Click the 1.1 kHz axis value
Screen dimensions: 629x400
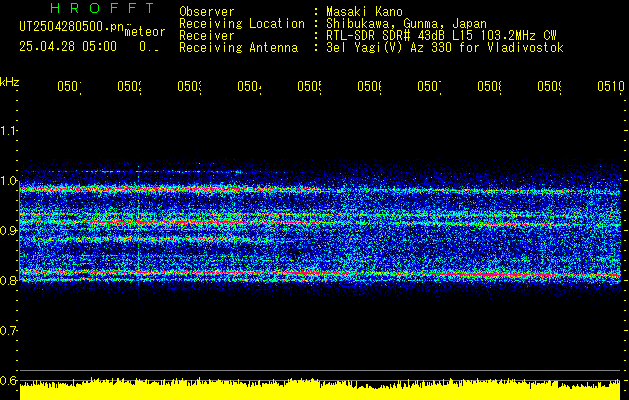[8, 130]
